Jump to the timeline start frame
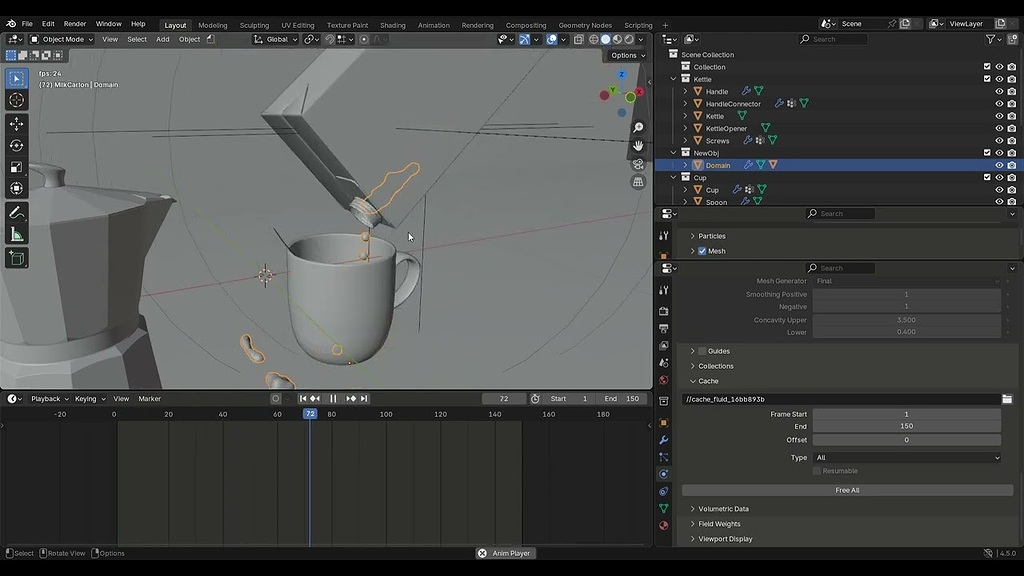The width and height of the screenshot is (1024, 576). pyautogui.click(x=303, y=398)
